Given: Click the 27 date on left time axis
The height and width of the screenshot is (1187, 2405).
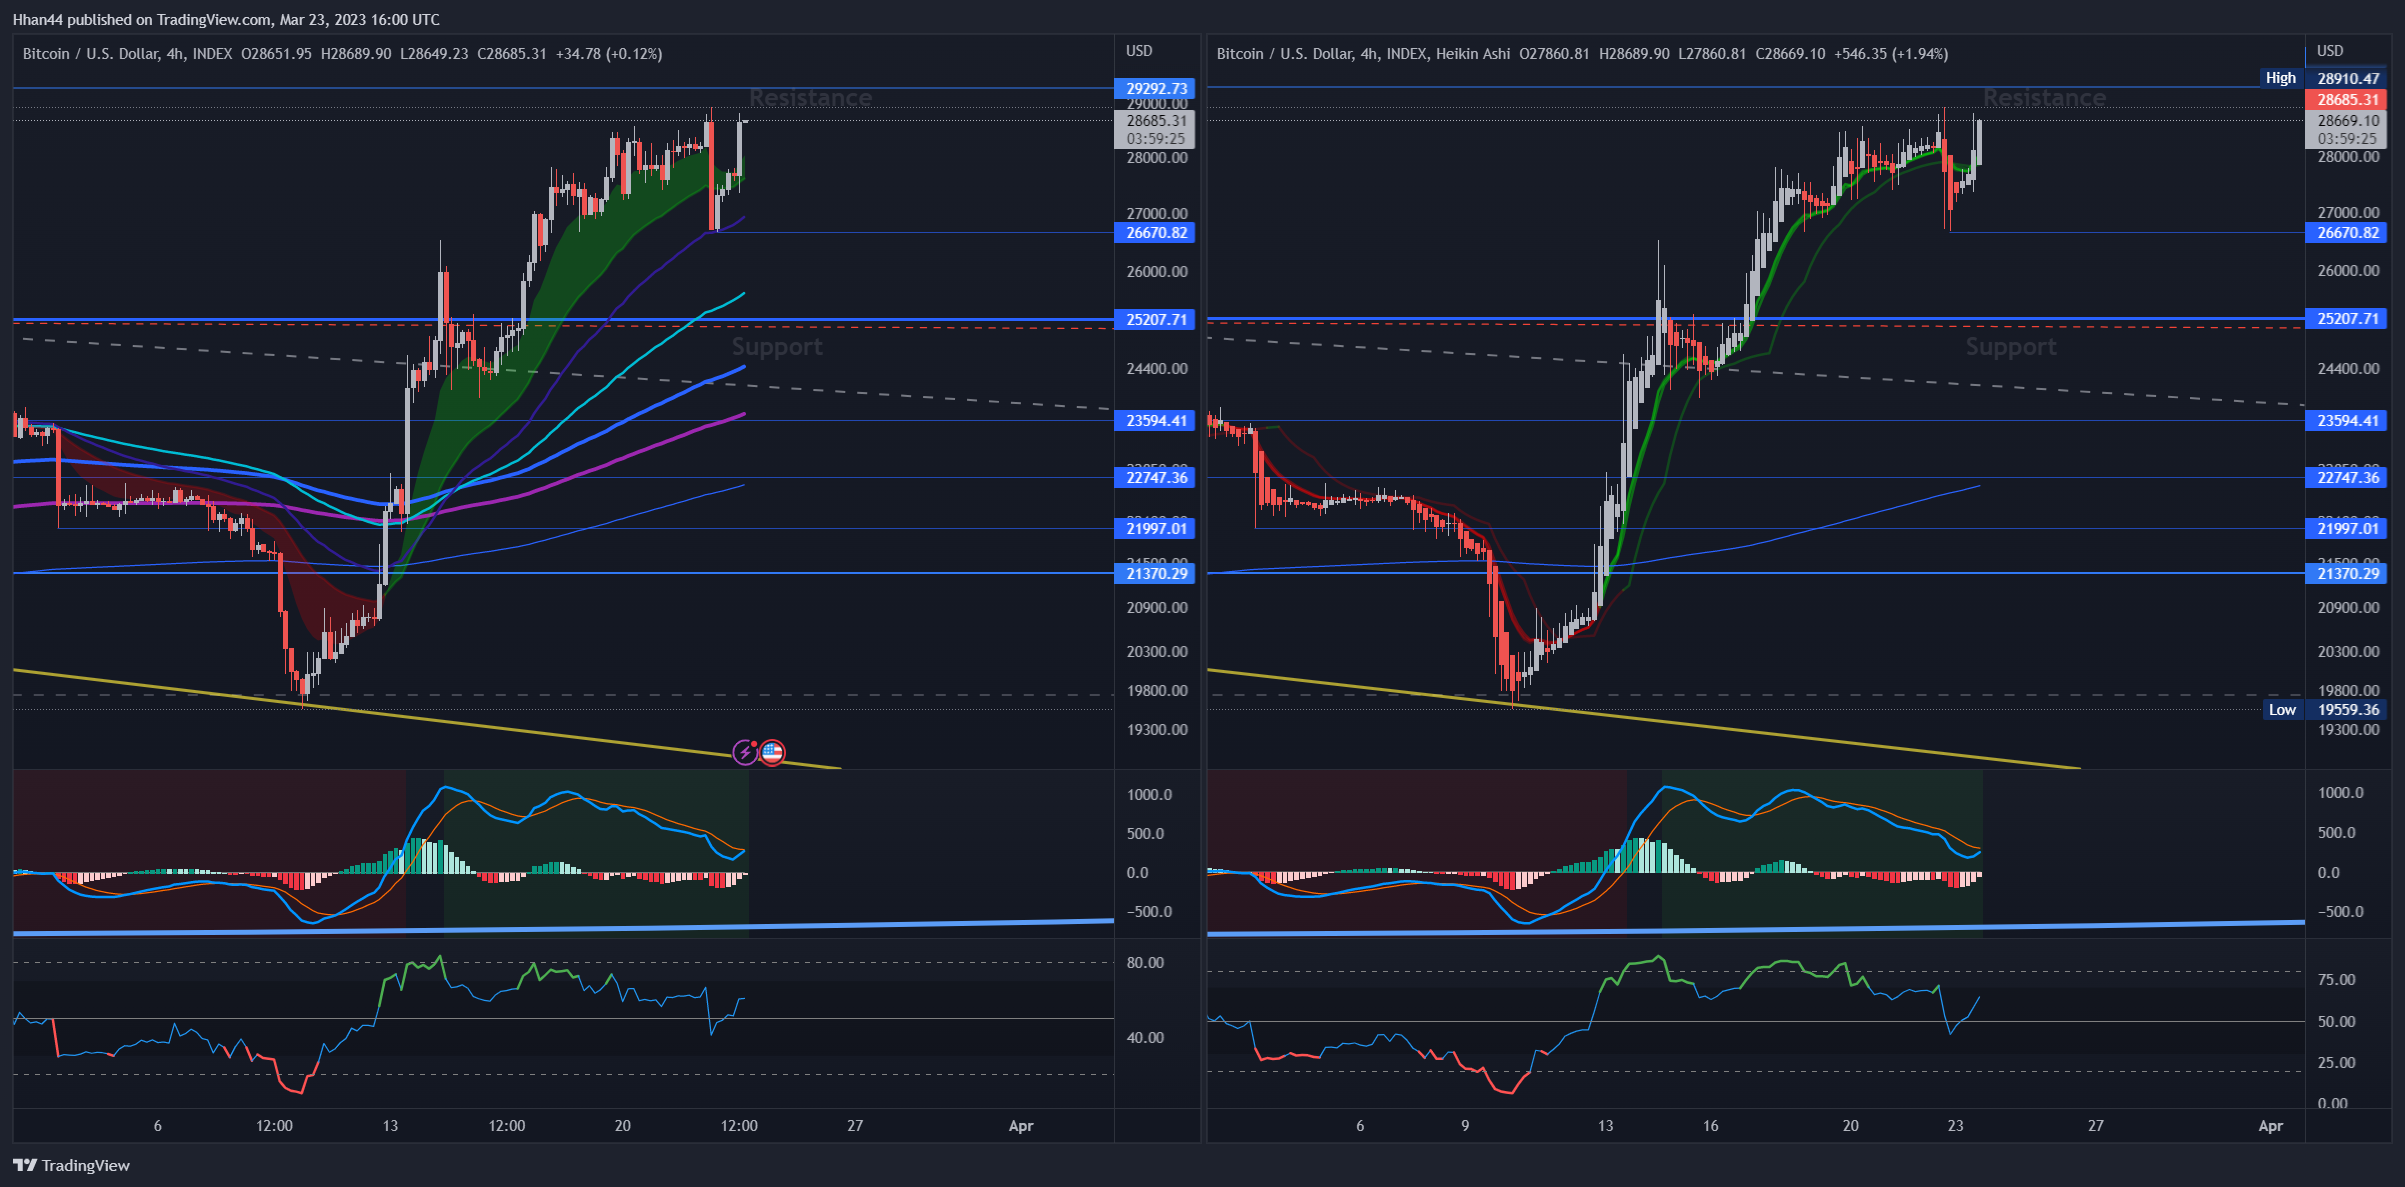Looking at the screenshot, I should click(x=855, y=1125).
